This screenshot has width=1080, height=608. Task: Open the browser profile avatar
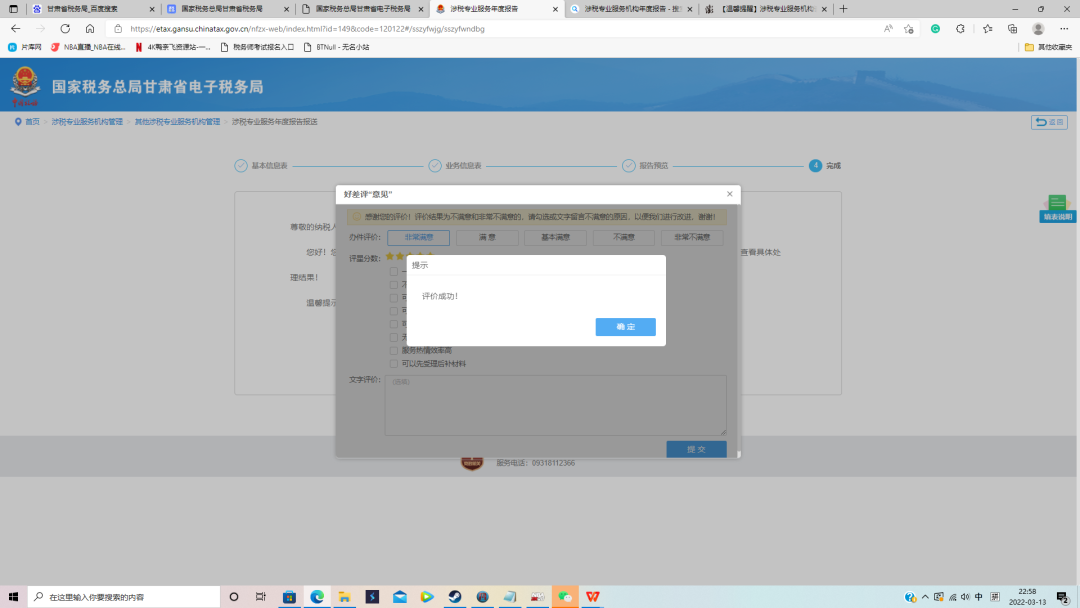coord(1038,29)
